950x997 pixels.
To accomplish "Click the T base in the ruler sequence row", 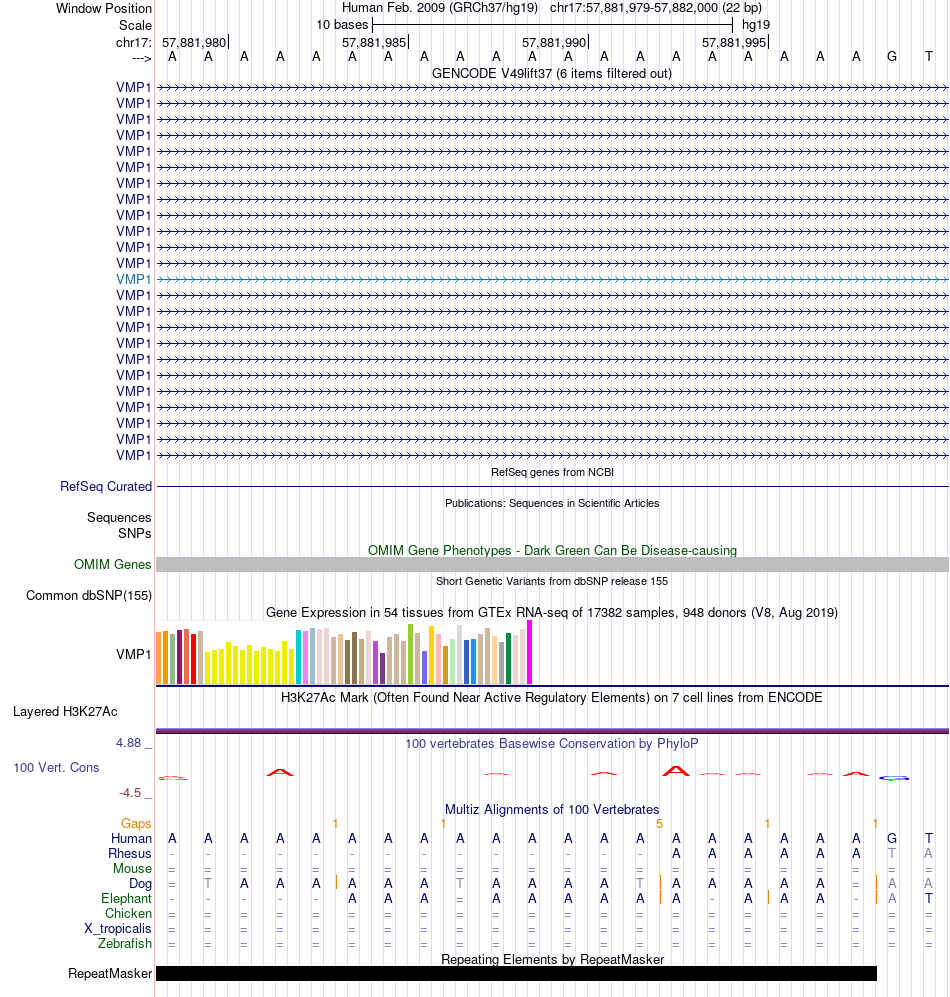I will pyautogui.click(x=928, y=57).
